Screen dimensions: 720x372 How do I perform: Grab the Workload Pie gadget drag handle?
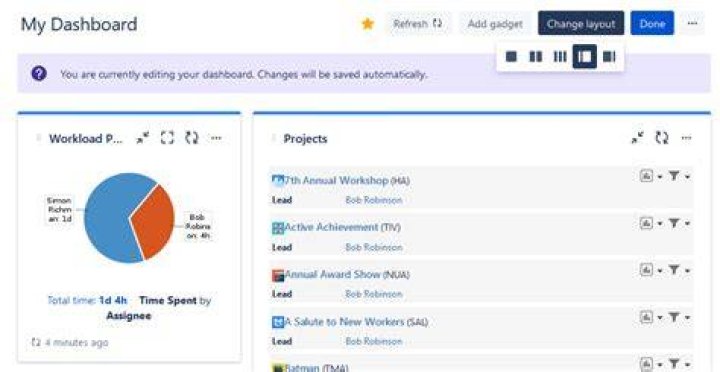pyautogui.click(x=39, y=138)
